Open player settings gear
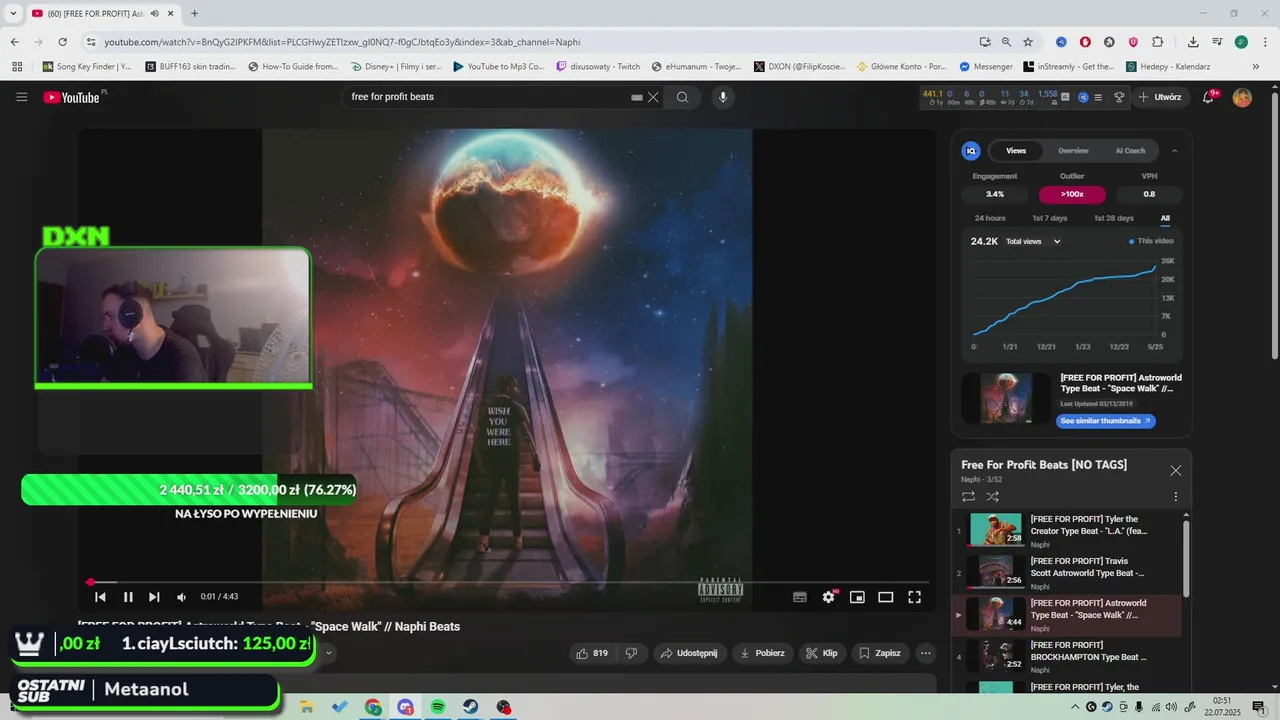 [x=829, y=597]
